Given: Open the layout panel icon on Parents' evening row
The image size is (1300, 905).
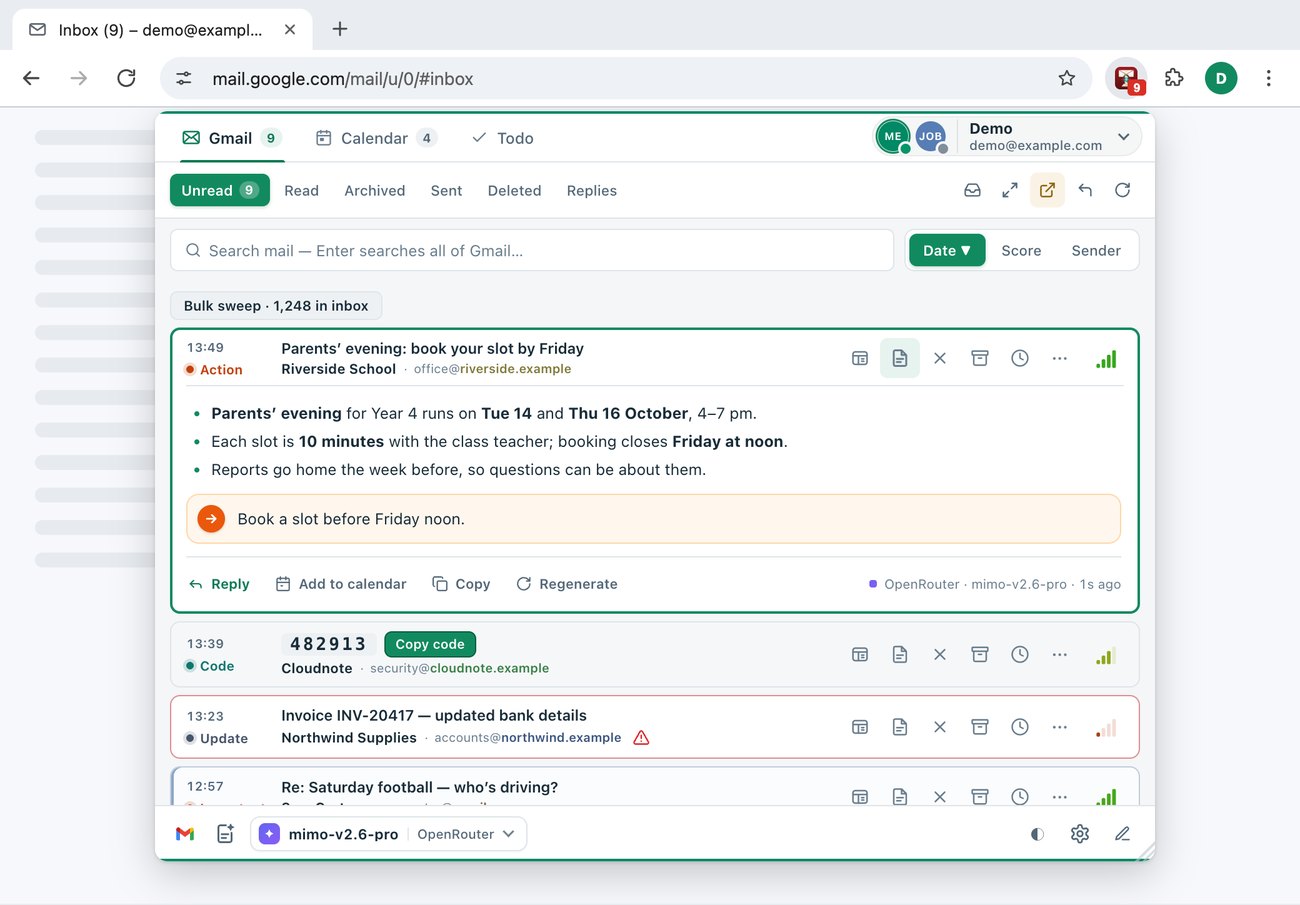Looking at the screenshot, I should click(x=860, y=358).
